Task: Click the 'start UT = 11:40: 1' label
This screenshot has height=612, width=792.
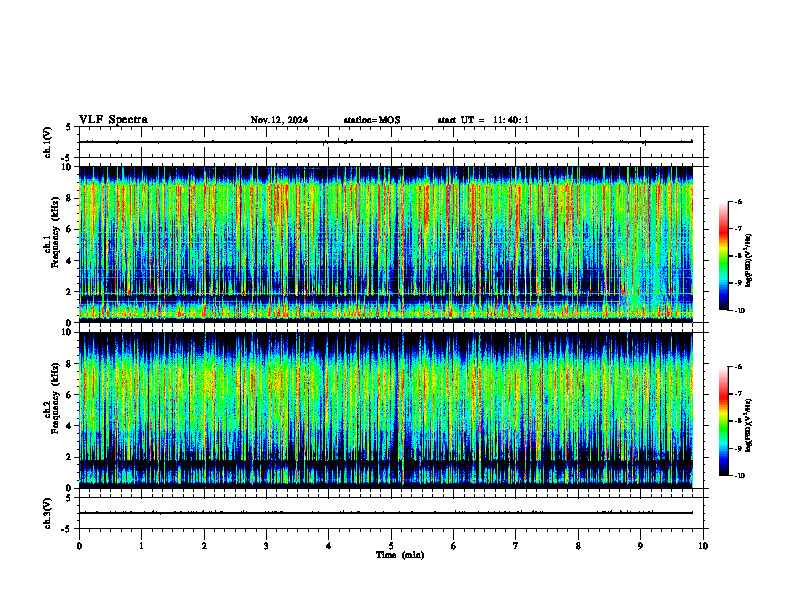Action: (483, 120)
